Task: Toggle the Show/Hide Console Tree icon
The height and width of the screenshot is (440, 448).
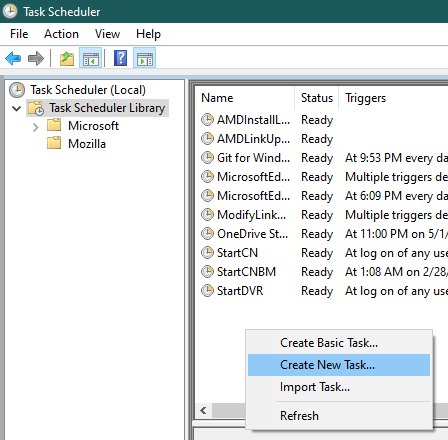Action: pyautogui.click(x=90, y=59)
